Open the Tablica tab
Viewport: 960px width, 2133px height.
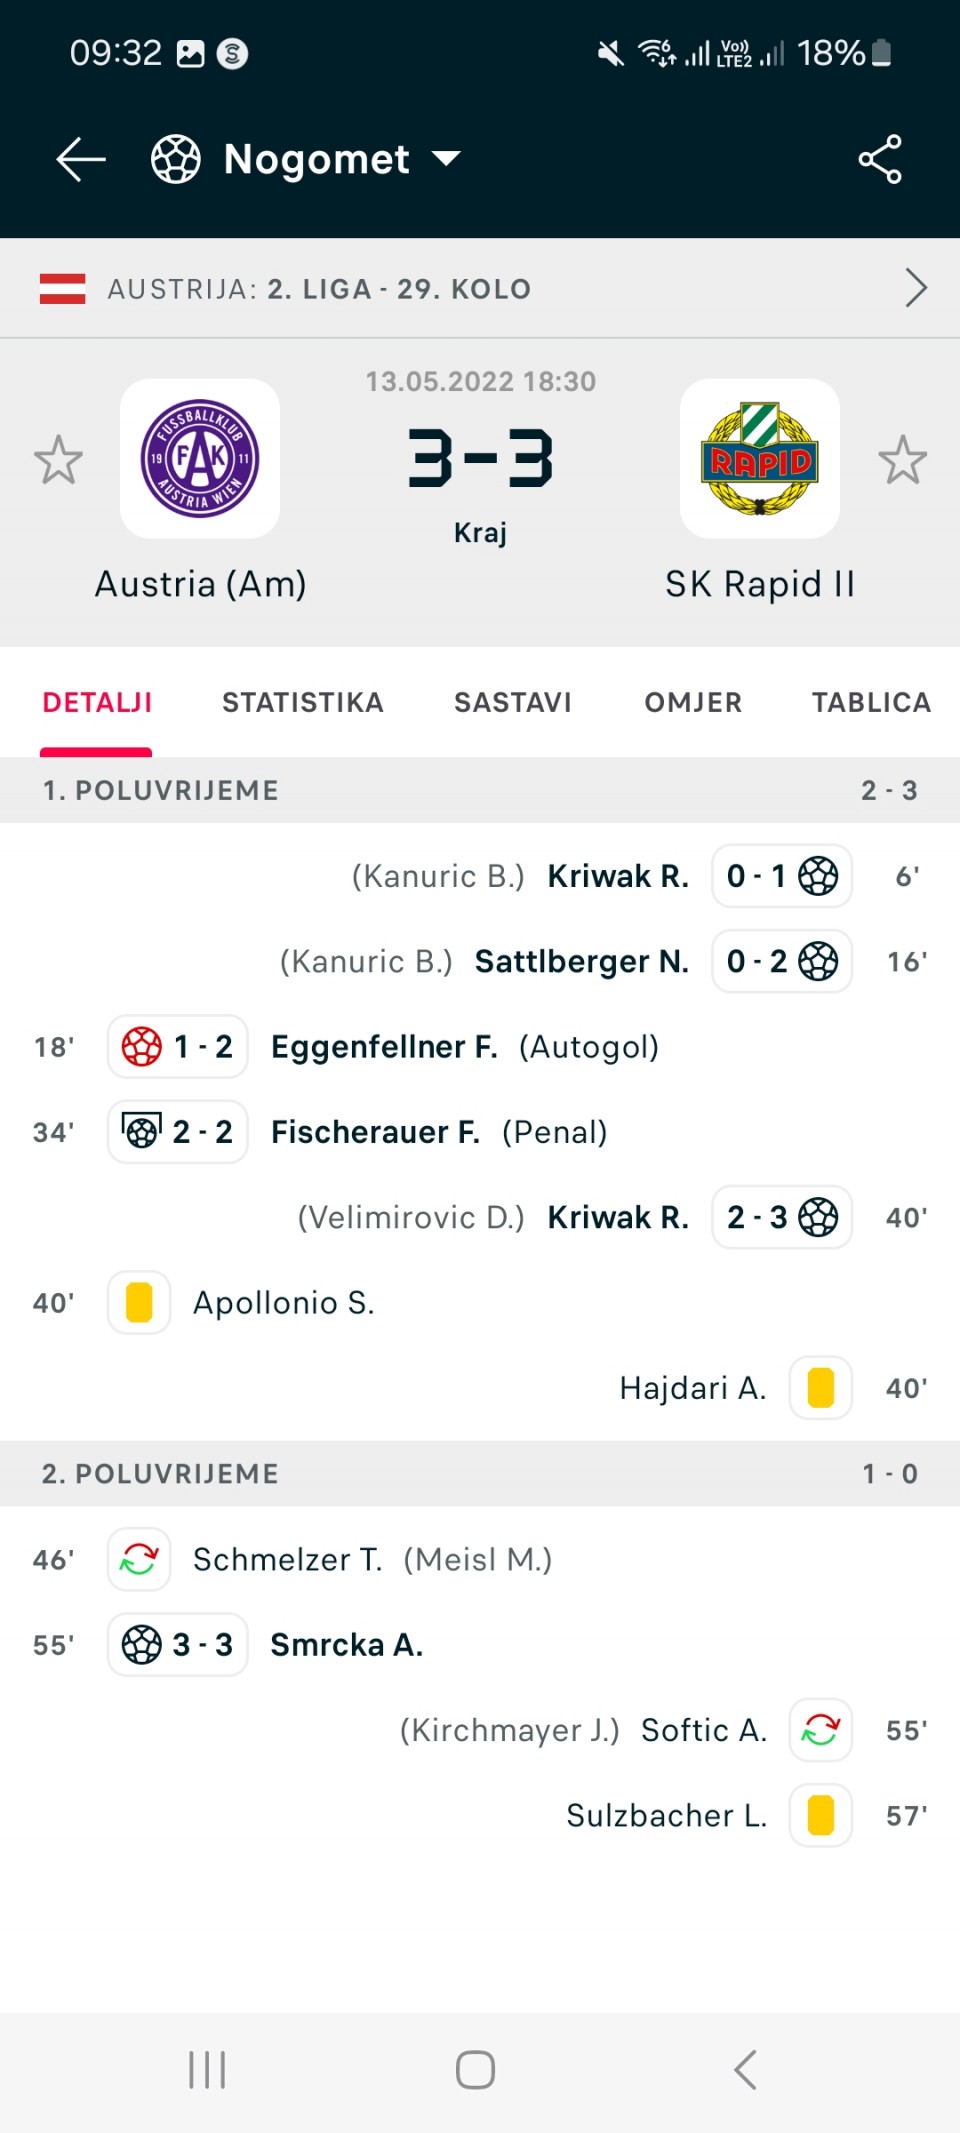click(871, 702)
